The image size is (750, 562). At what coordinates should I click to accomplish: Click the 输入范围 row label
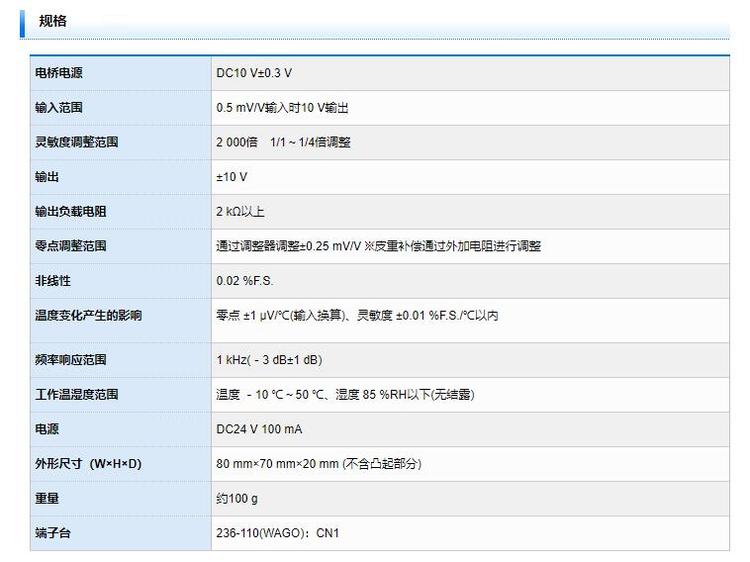point(59,107)
